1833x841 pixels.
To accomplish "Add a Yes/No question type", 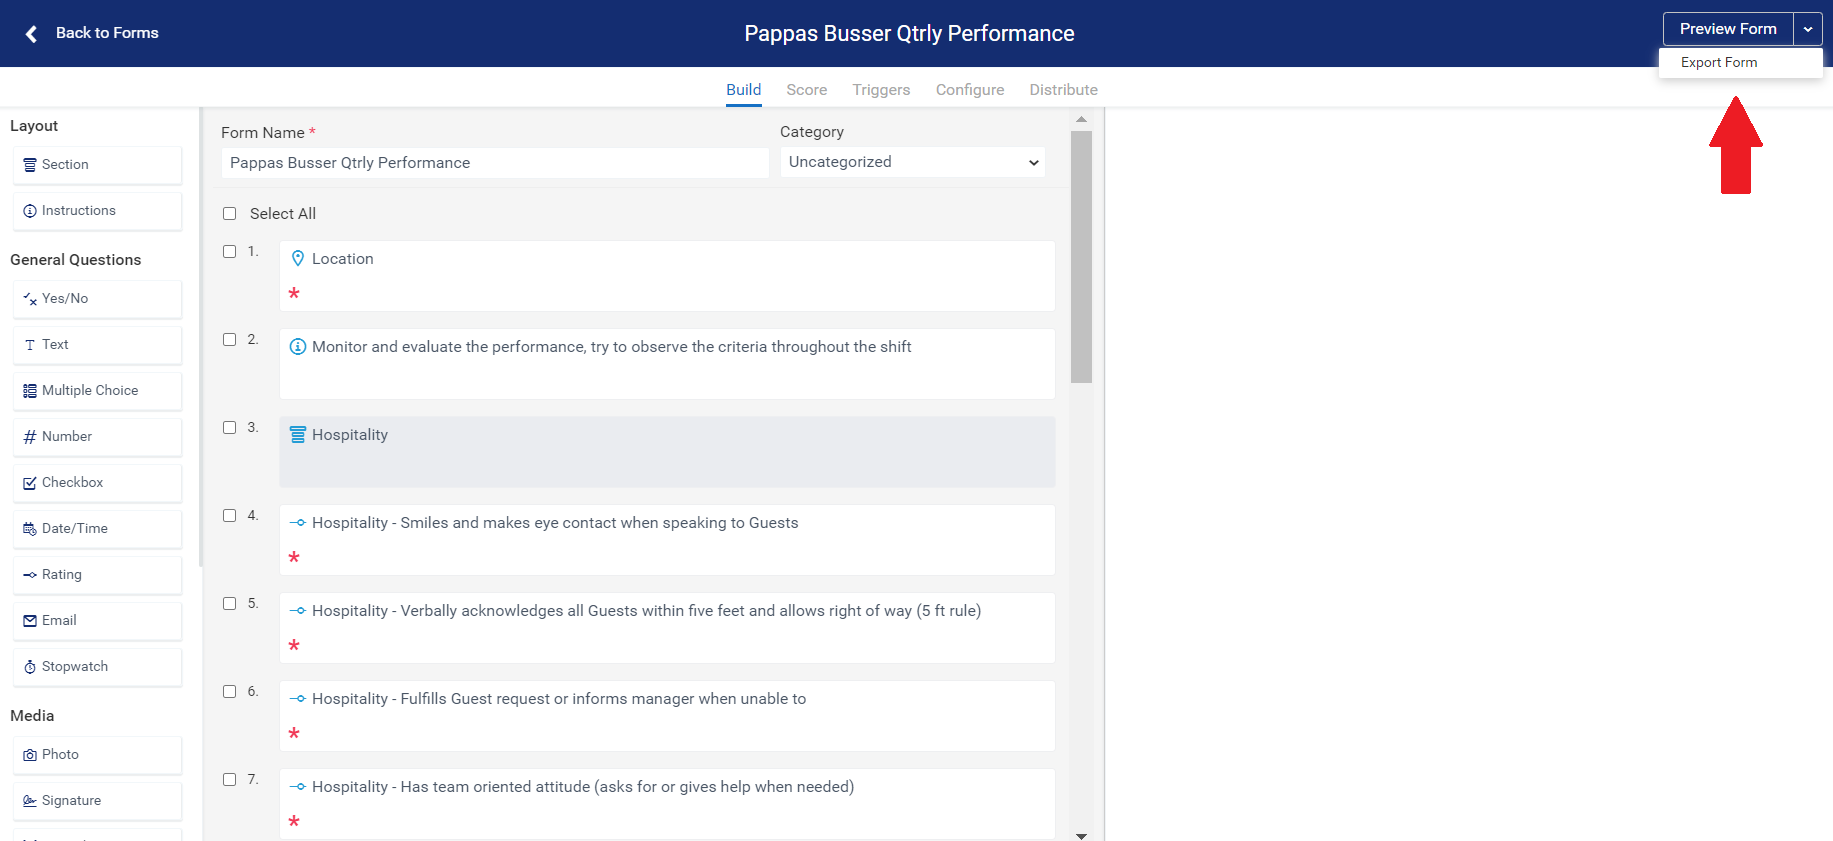I will (x=97, y=299).
